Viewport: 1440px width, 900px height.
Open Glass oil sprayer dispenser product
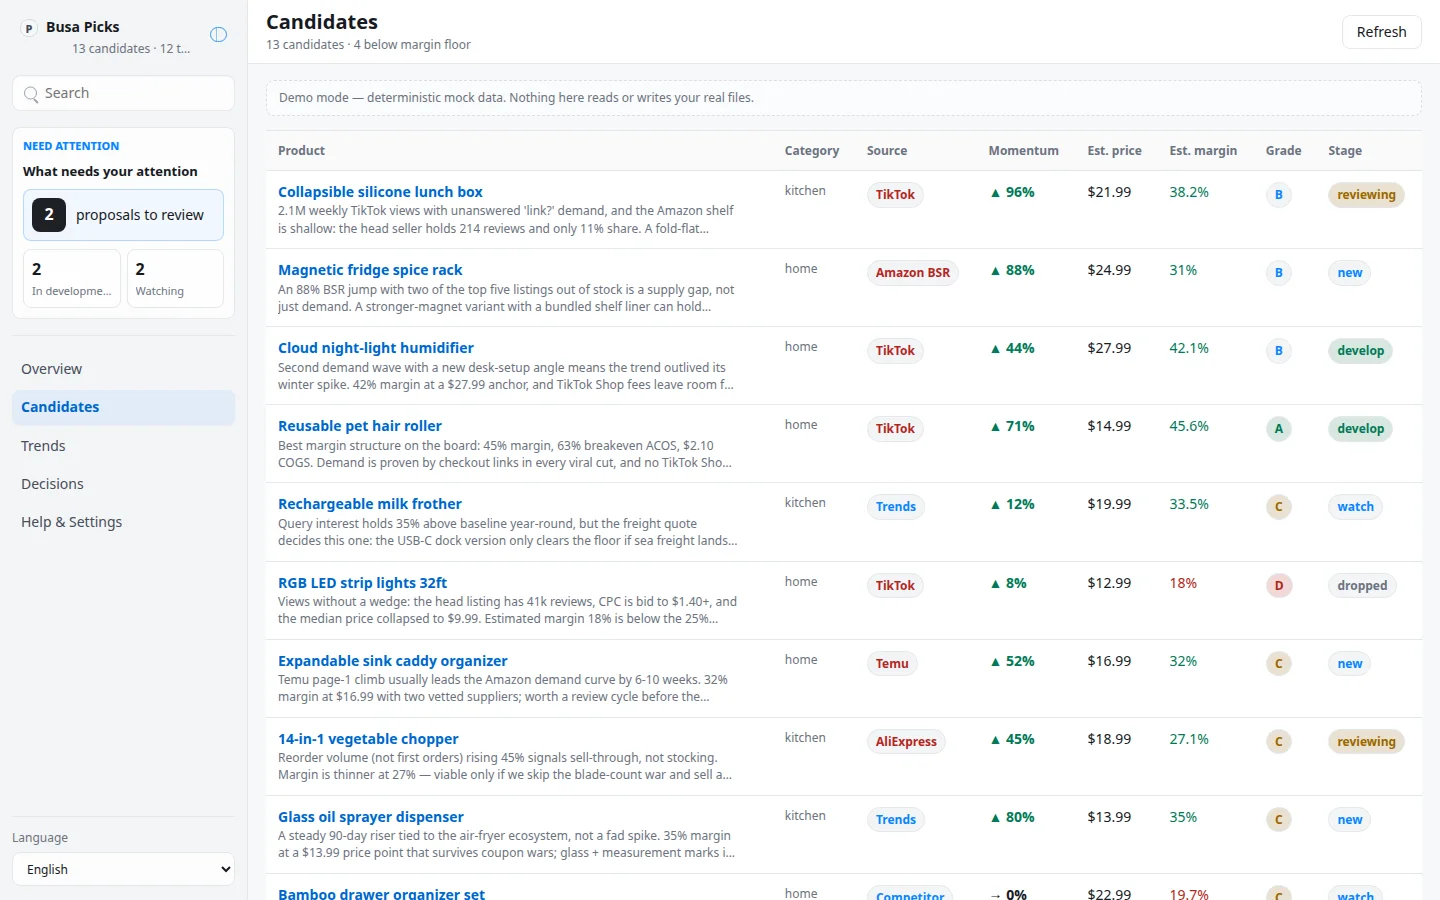click(x=371, y=817)
